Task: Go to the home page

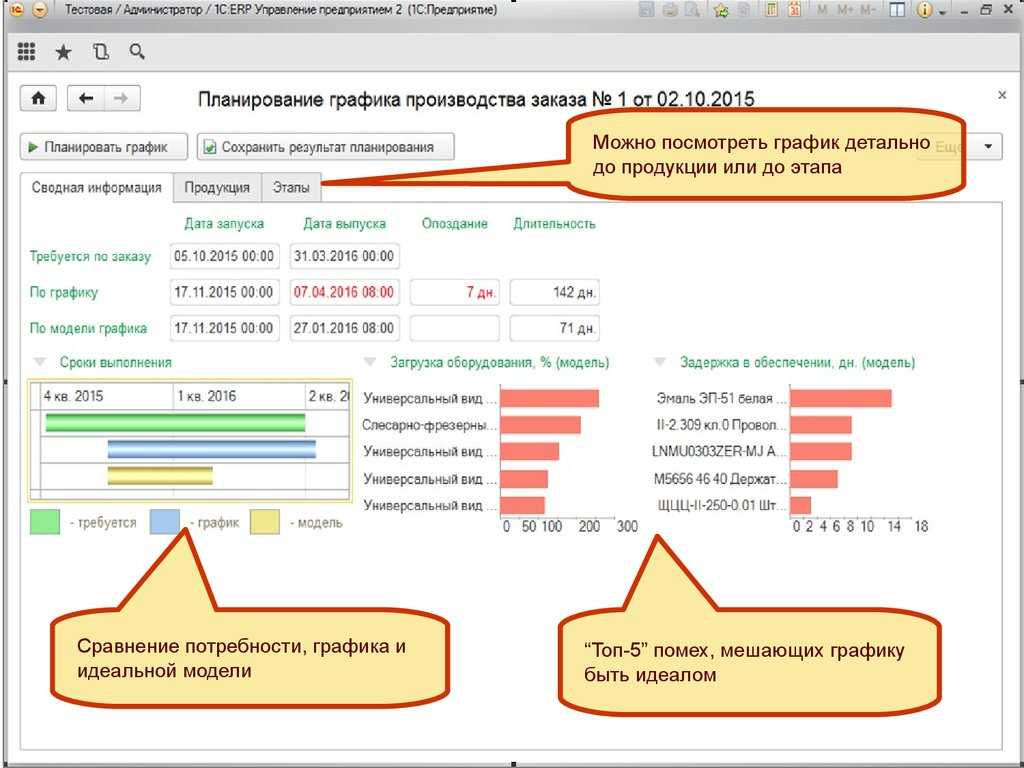Action: [39, 99]
